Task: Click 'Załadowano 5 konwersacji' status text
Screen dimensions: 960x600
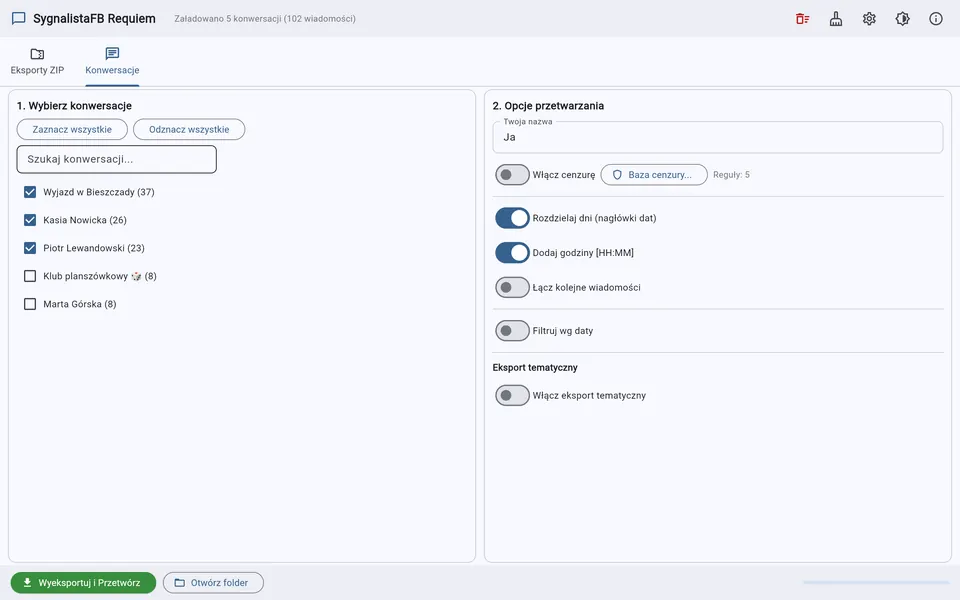Action: pos(265,19)
